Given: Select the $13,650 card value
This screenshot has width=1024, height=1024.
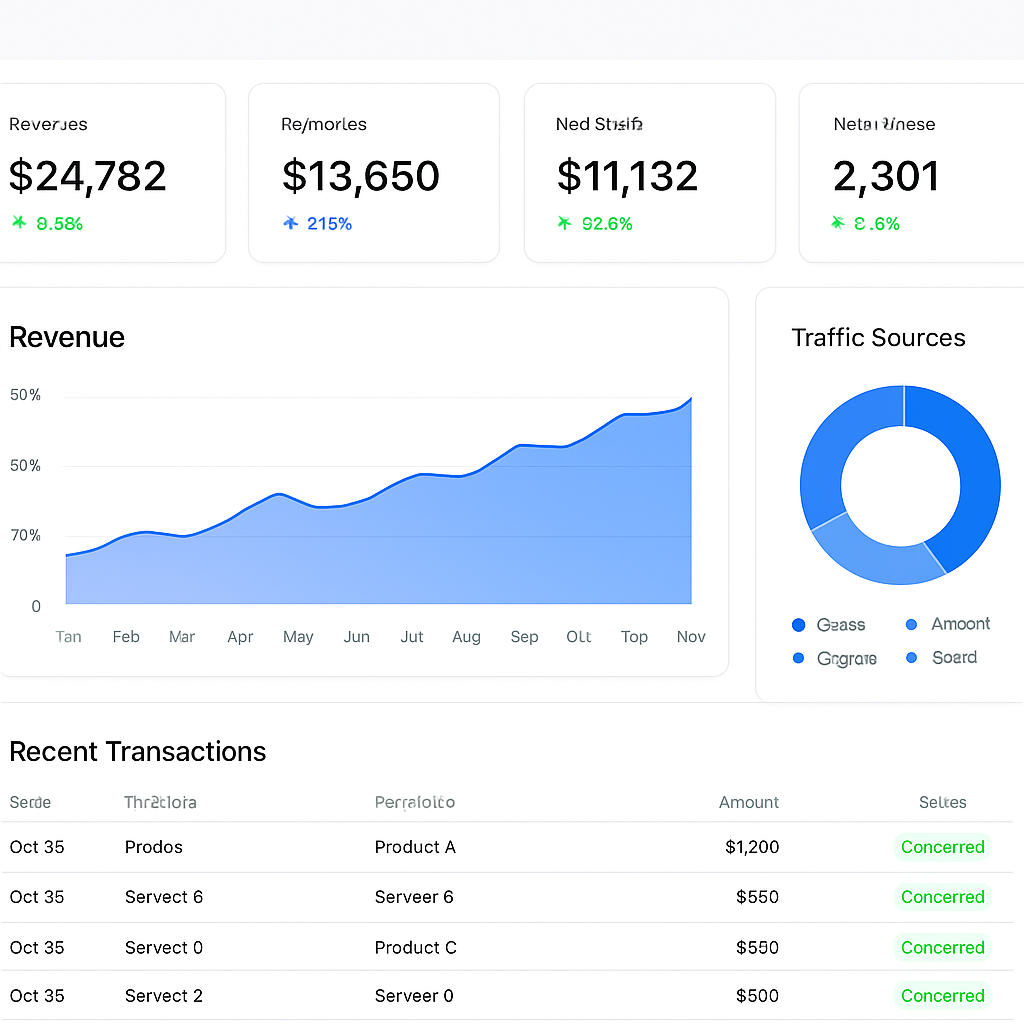Looking at the screenshot, I should [x=360, y=176].
